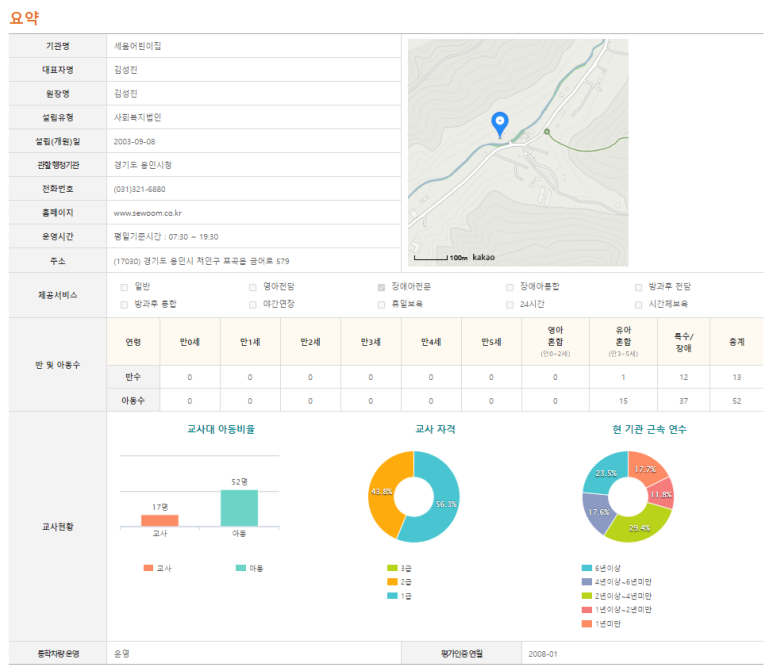Click the 교사대 아동비율 chart title
Viewport: 773px width, 671px height.
[x=220, y=429]
